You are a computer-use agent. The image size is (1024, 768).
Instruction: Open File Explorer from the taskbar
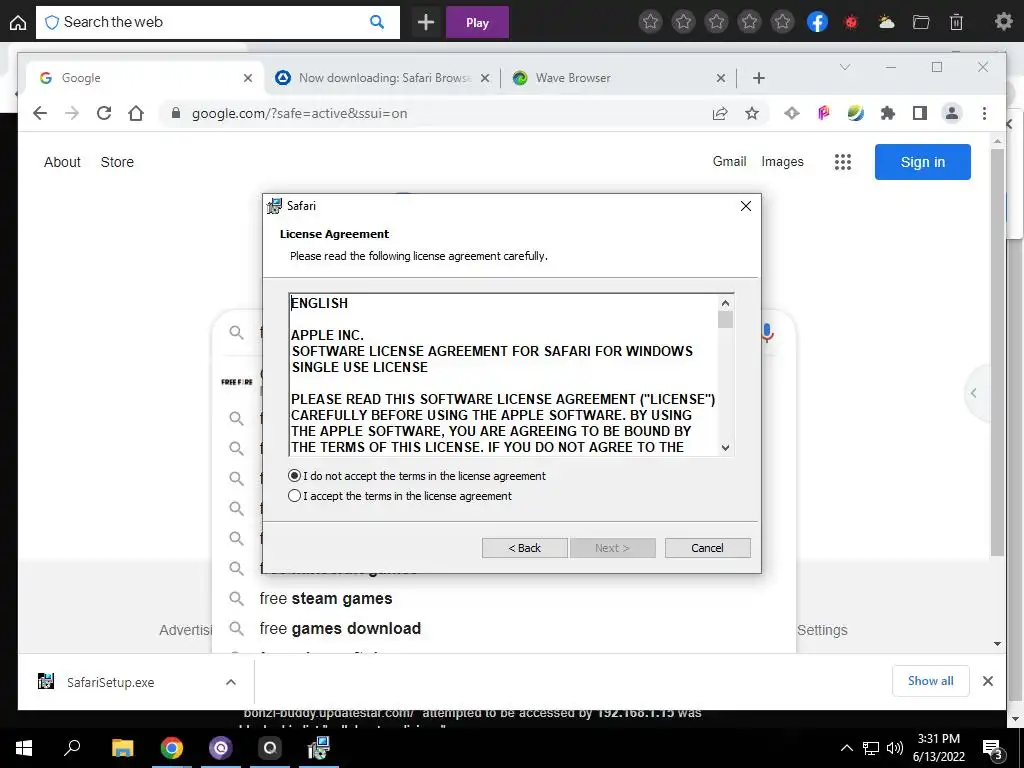(122, 748)
